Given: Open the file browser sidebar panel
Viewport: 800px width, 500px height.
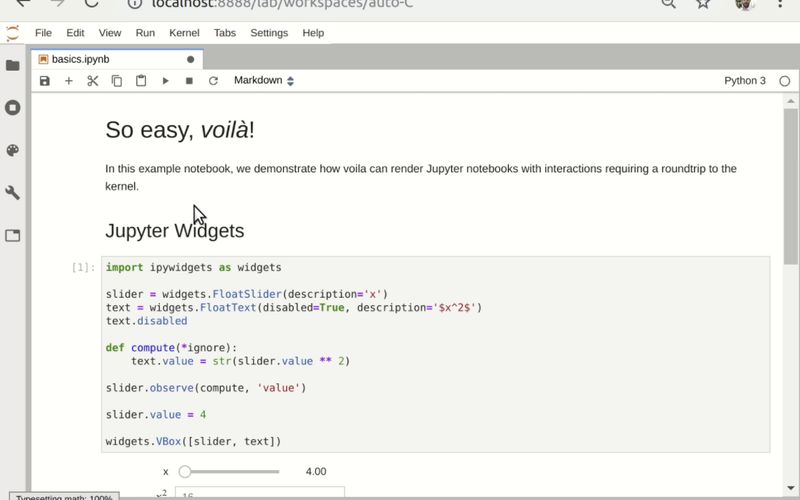Looking at the screenshot, I should (13, 65).
